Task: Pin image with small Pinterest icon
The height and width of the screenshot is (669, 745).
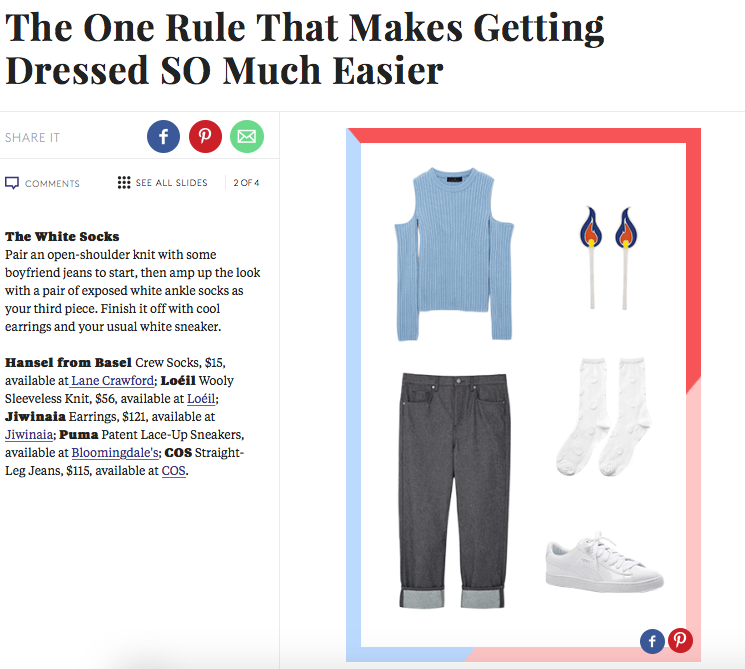Action: [x=680, y=640]
